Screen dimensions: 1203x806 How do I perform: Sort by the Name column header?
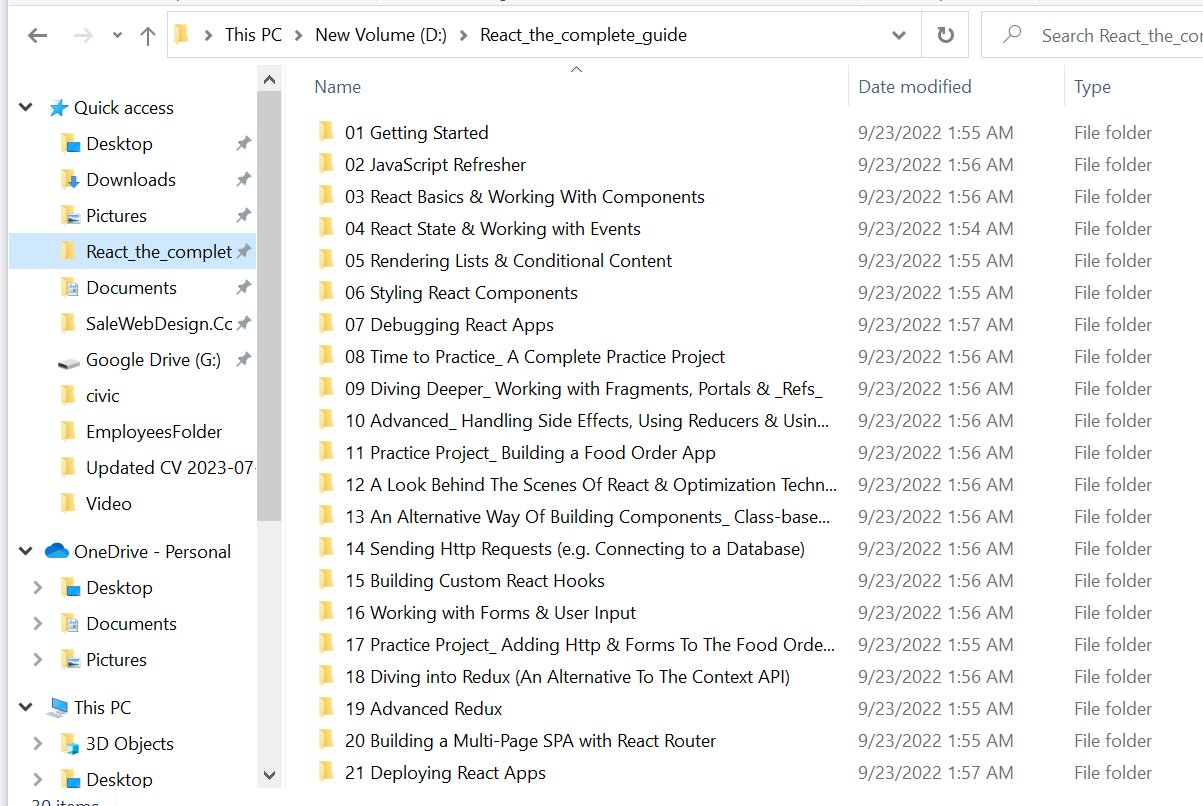point(337,87)
